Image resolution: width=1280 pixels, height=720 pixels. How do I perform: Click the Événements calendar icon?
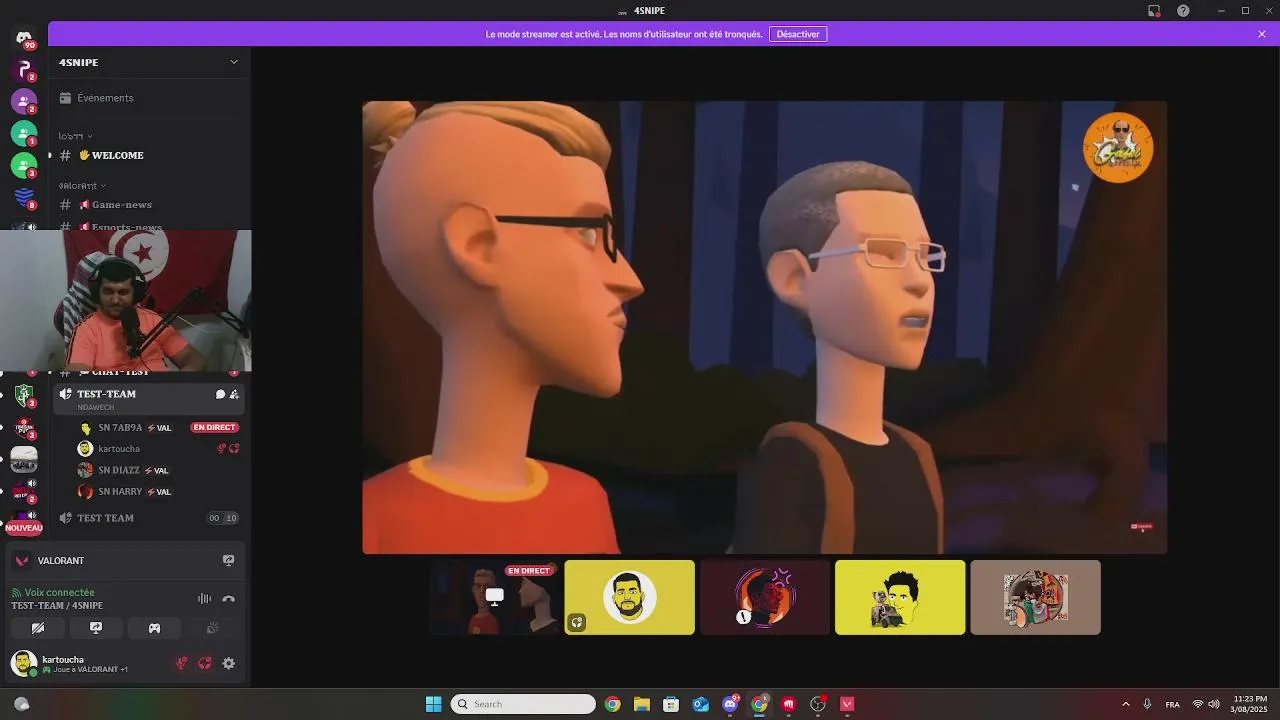(65, 98)
